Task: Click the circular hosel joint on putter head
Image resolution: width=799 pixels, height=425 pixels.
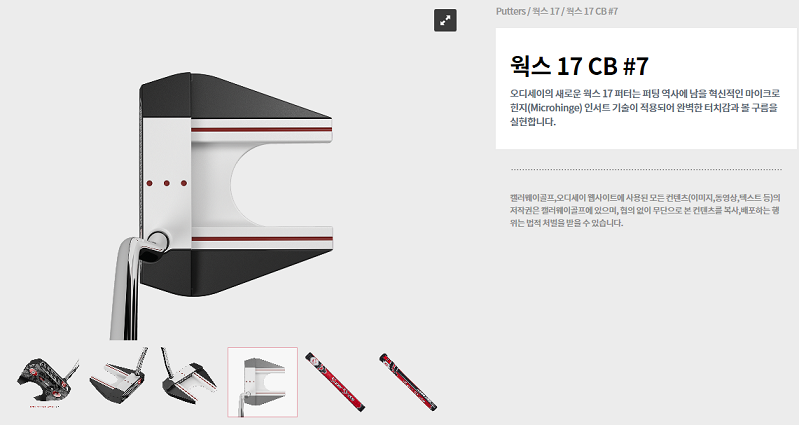Action: pyautogui.click(x=158, y=240)
